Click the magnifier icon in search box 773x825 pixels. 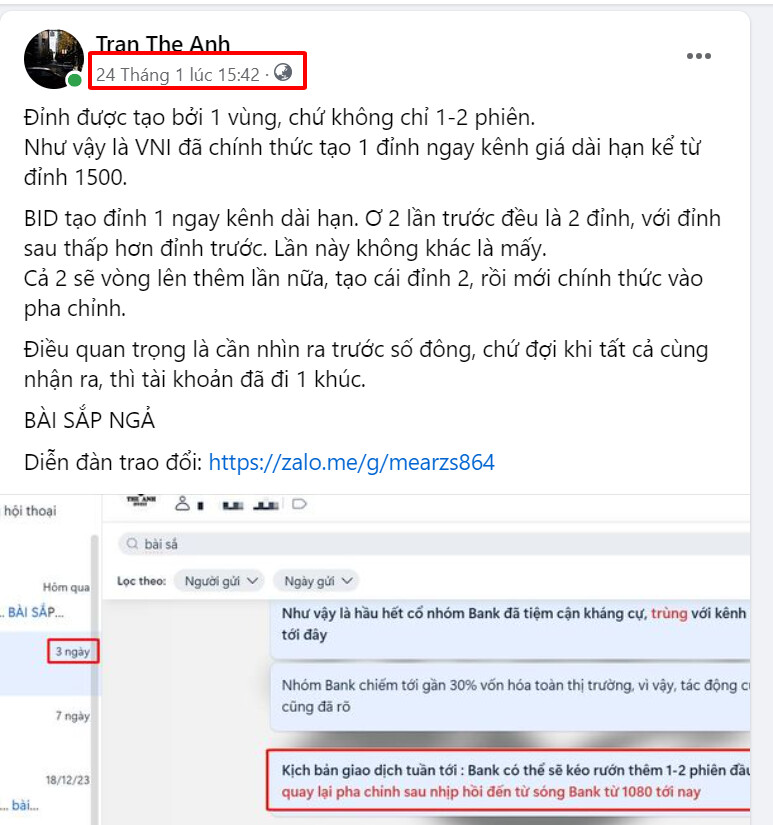[133, 544]
